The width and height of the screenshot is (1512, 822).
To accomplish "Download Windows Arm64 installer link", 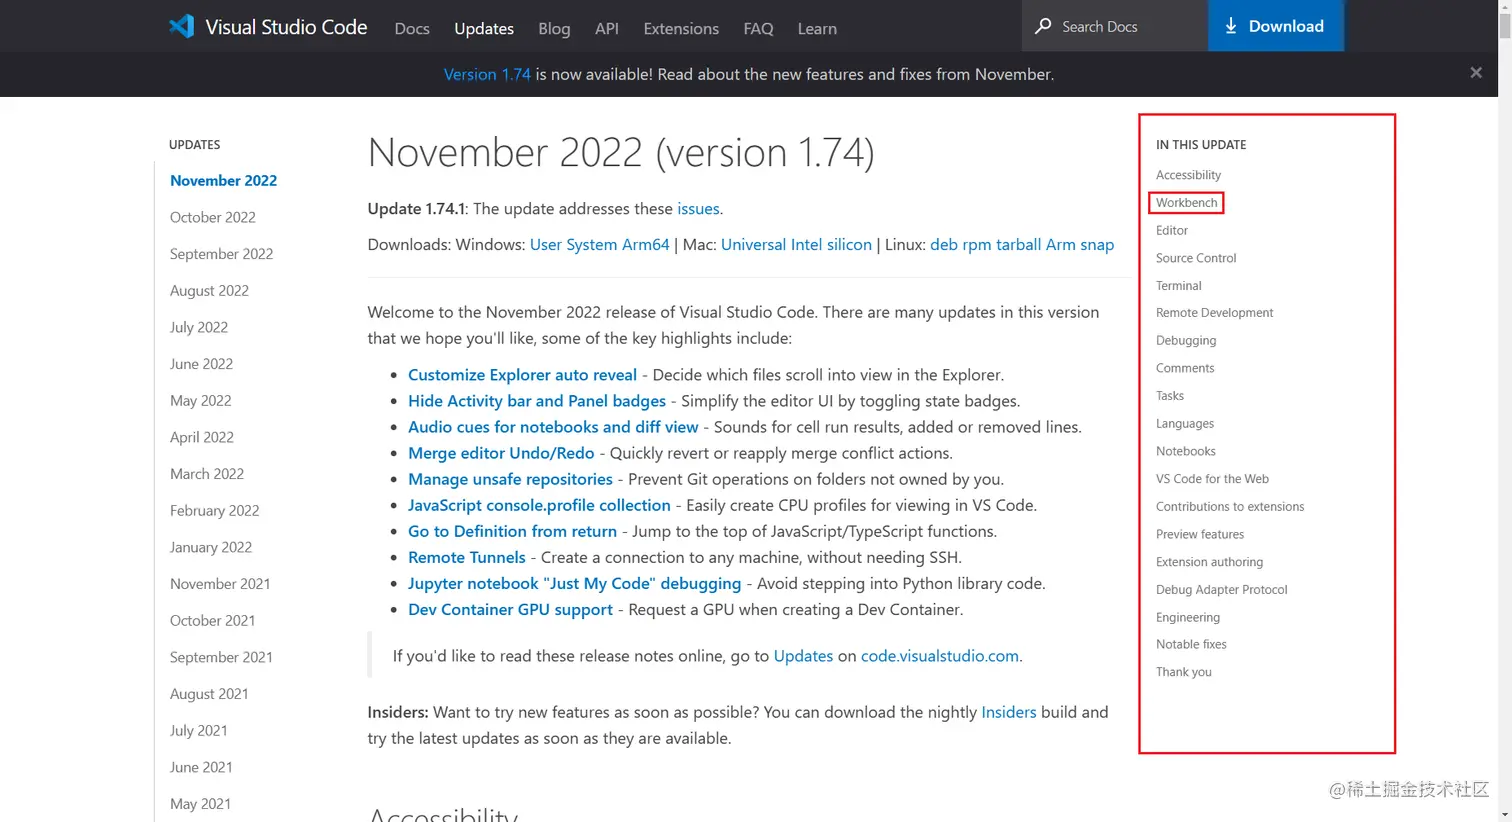I will [x=646, y=245].
